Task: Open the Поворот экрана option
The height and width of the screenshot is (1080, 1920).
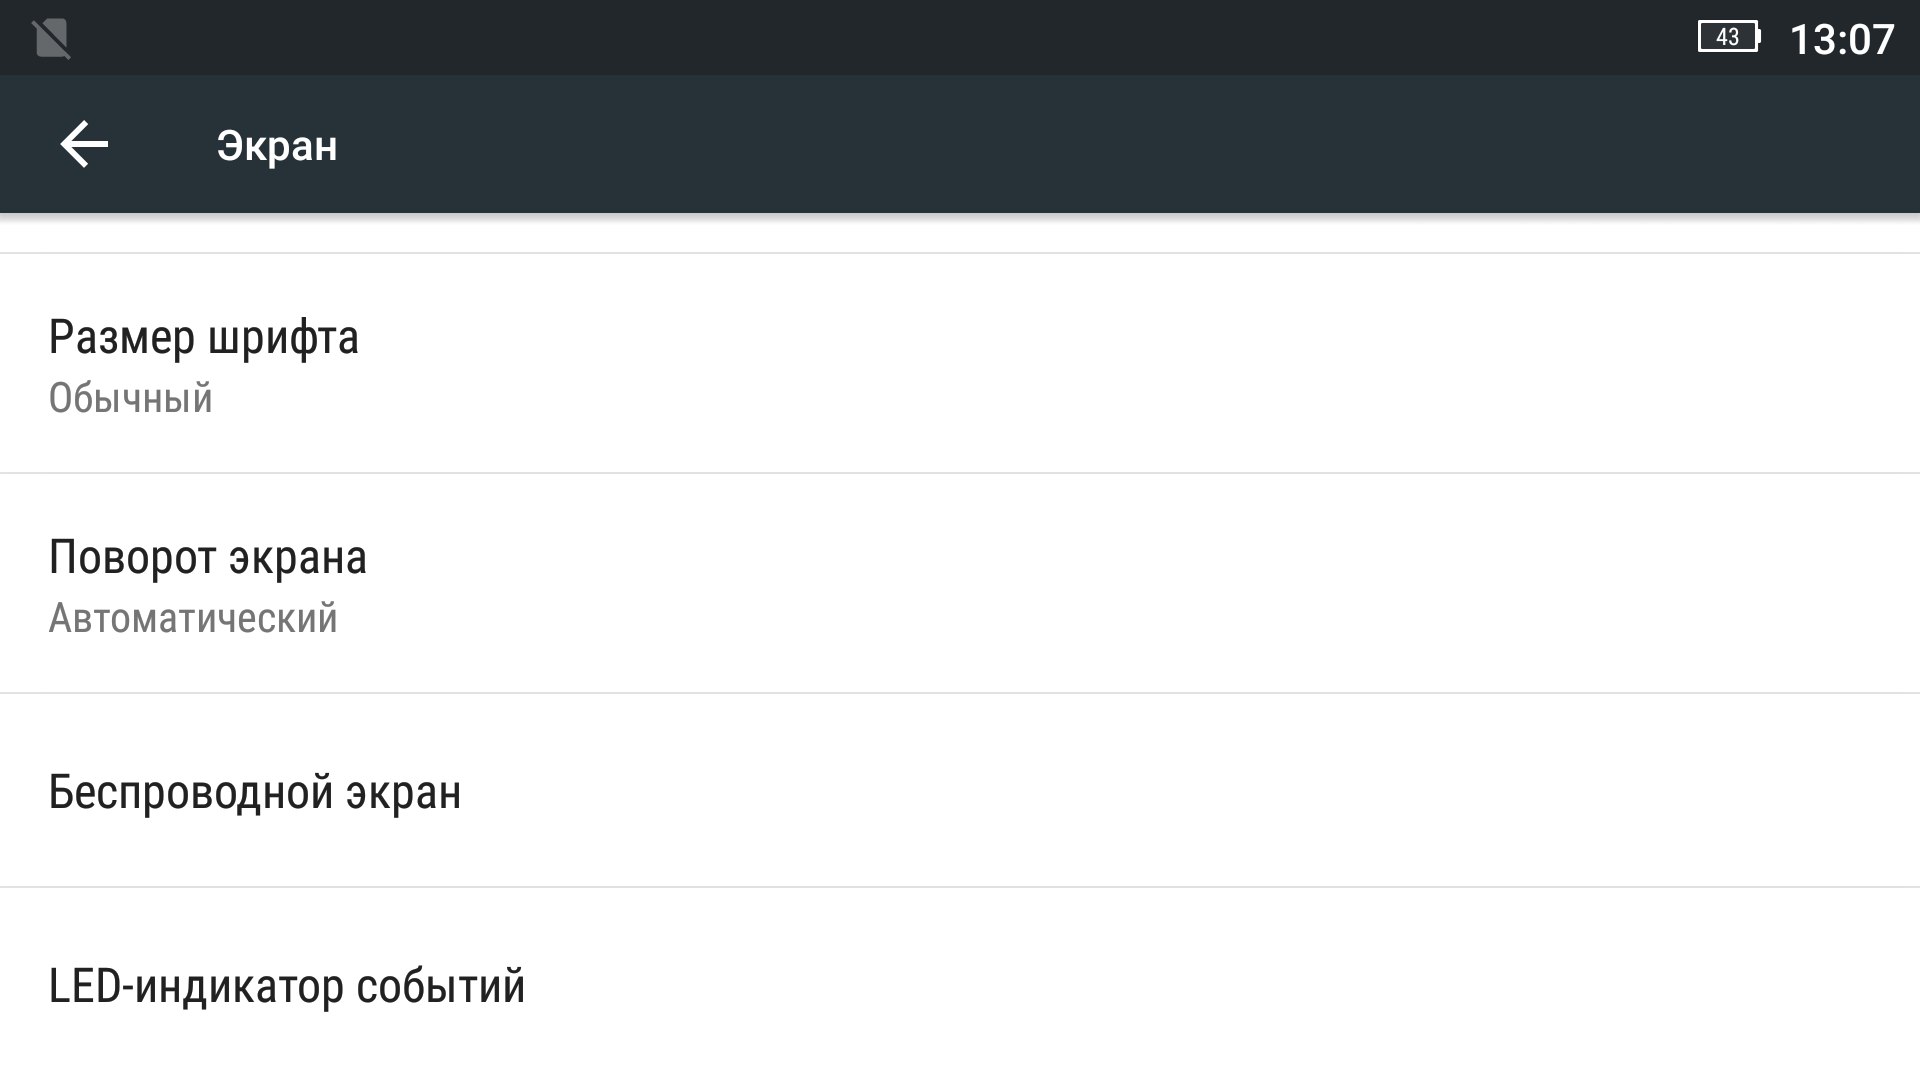Action: 208,558
